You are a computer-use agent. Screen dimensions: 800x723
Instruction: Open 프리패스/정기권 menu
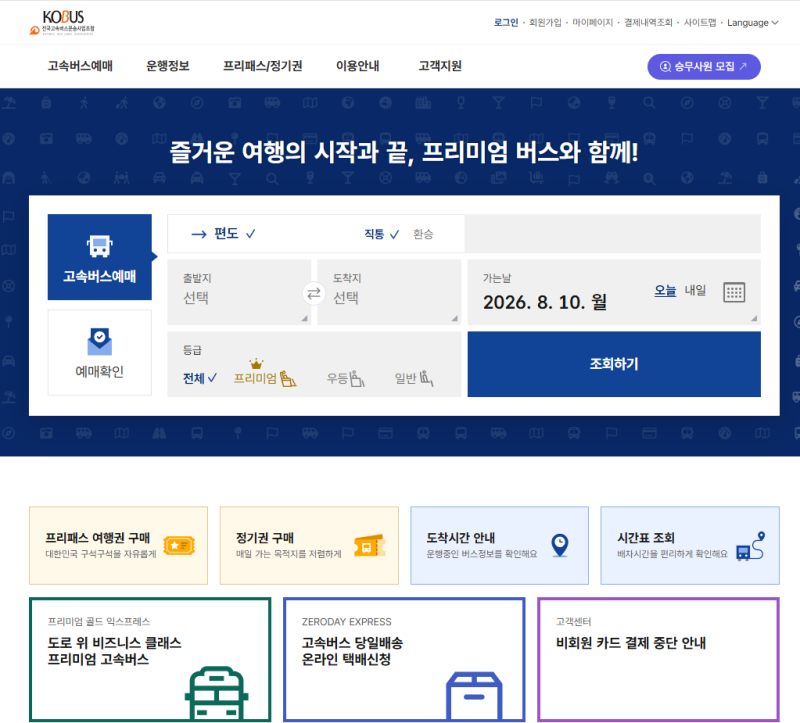click(263, 66)
